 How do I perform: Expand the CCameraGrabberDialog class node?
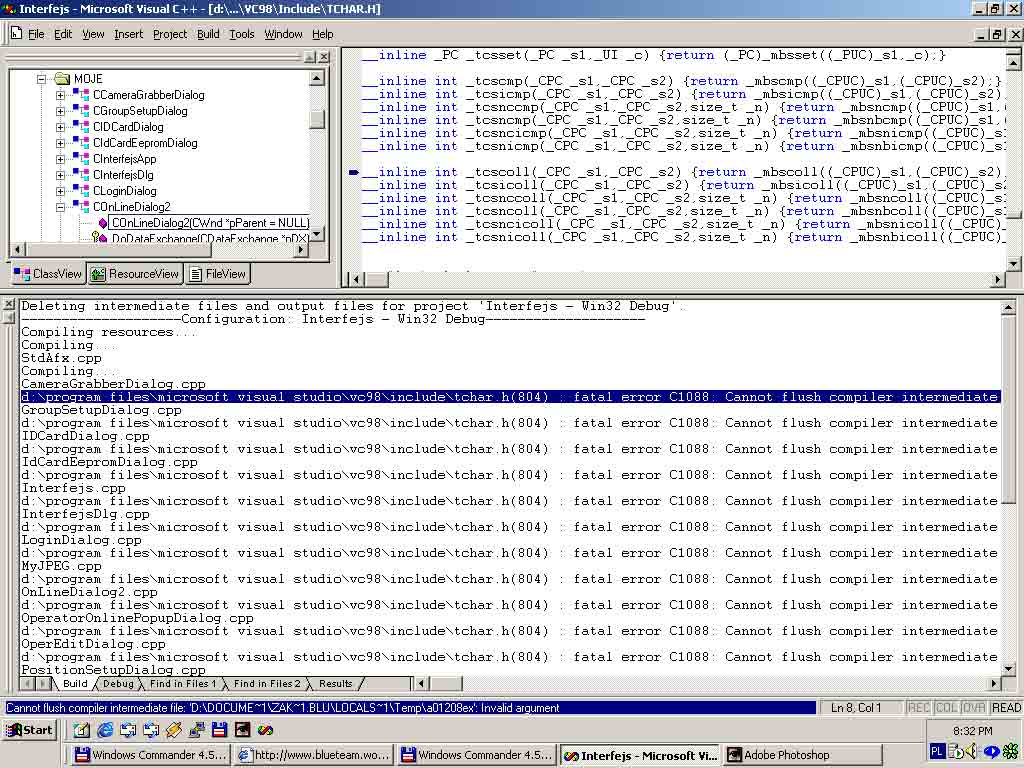click(x=60, y=95)
